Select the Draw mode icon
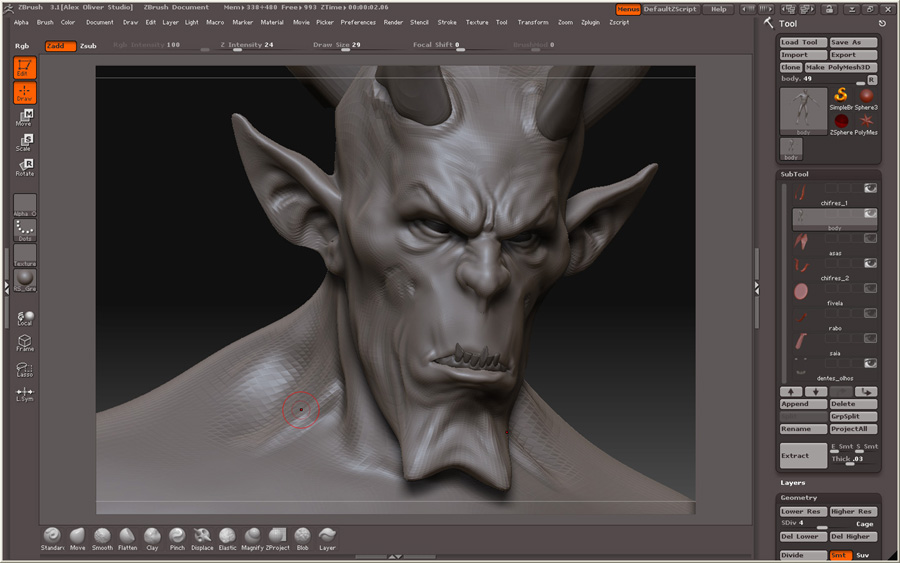Screen dimensions: 900x563 point(25,92)
